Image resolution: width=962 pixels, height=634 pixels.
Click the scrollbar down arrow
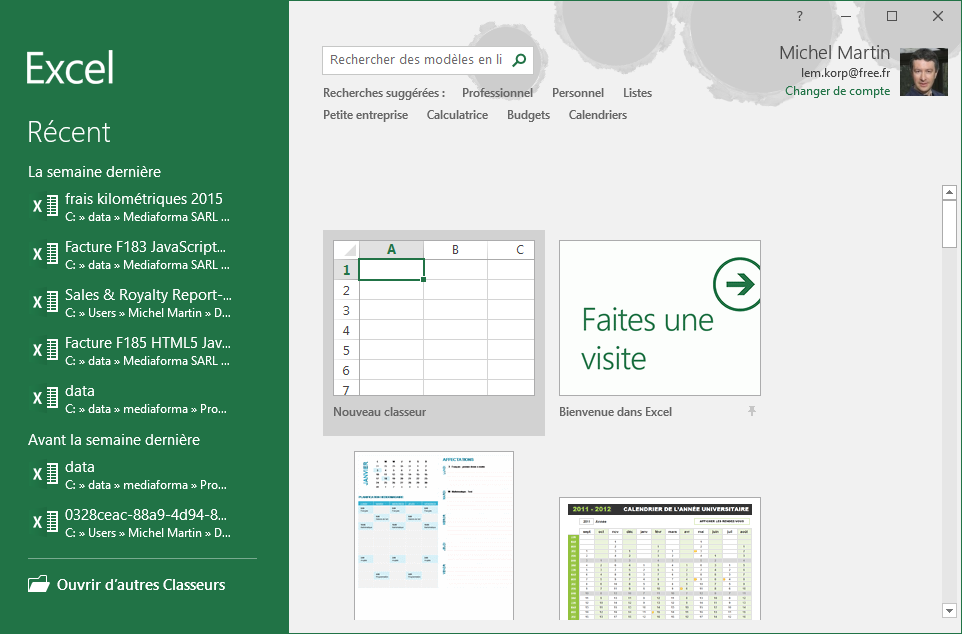(949, 610)
